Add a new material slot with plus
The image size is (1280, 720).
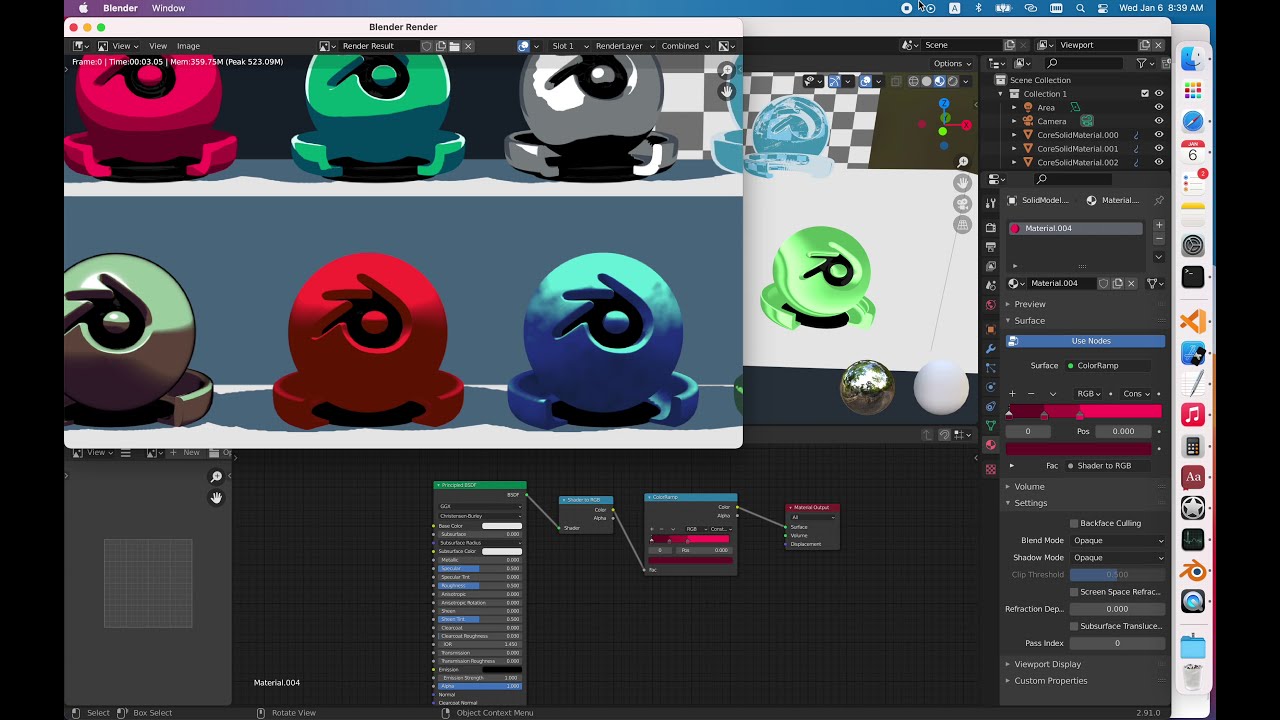(x=1159, y=225)
